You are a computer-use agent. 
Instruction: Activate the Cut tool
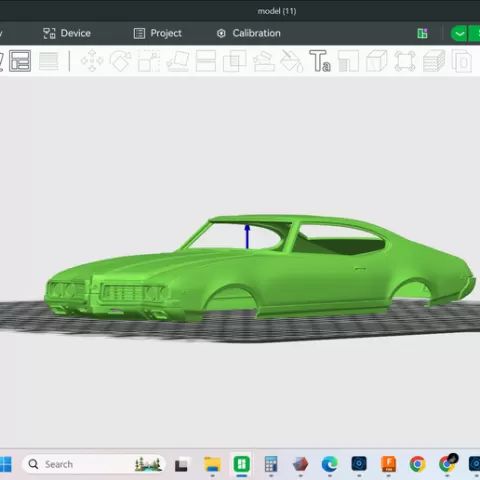click(x=206, y=61)
